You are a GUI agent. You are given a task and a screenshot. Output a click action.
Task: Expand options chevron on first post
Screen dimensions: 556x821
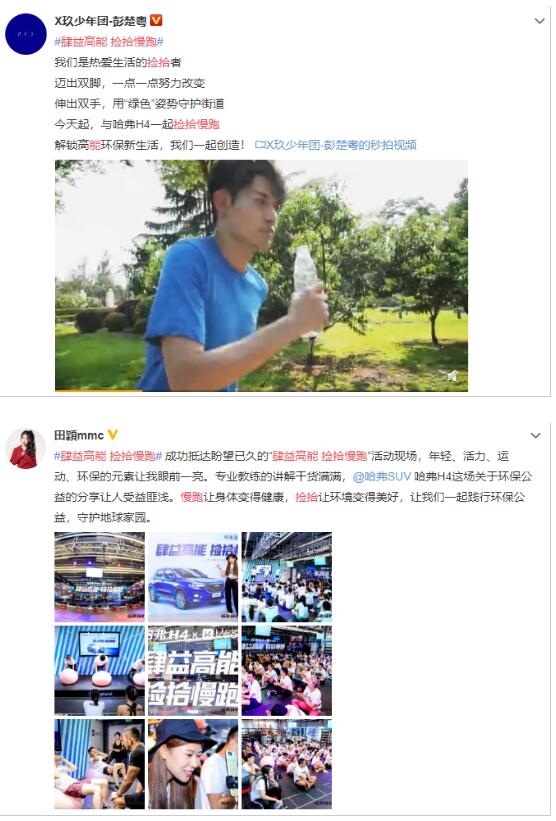tap(539, 21)
